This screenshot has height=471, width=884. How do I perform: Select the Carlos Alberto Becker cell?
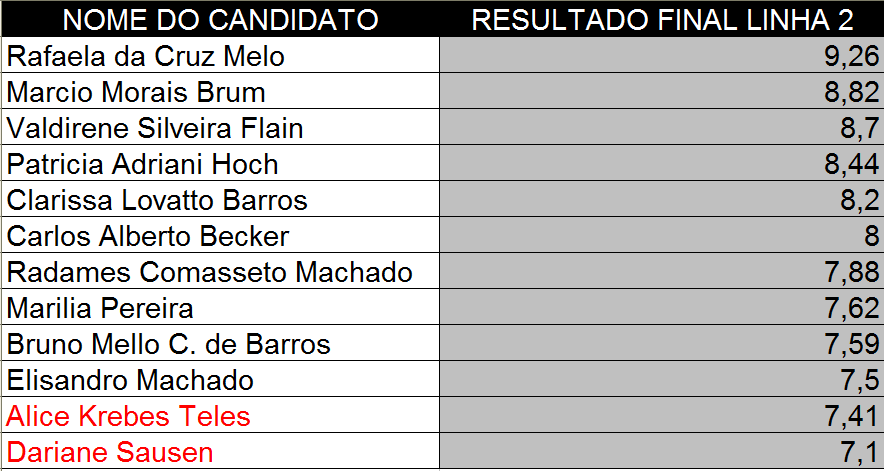220,236
